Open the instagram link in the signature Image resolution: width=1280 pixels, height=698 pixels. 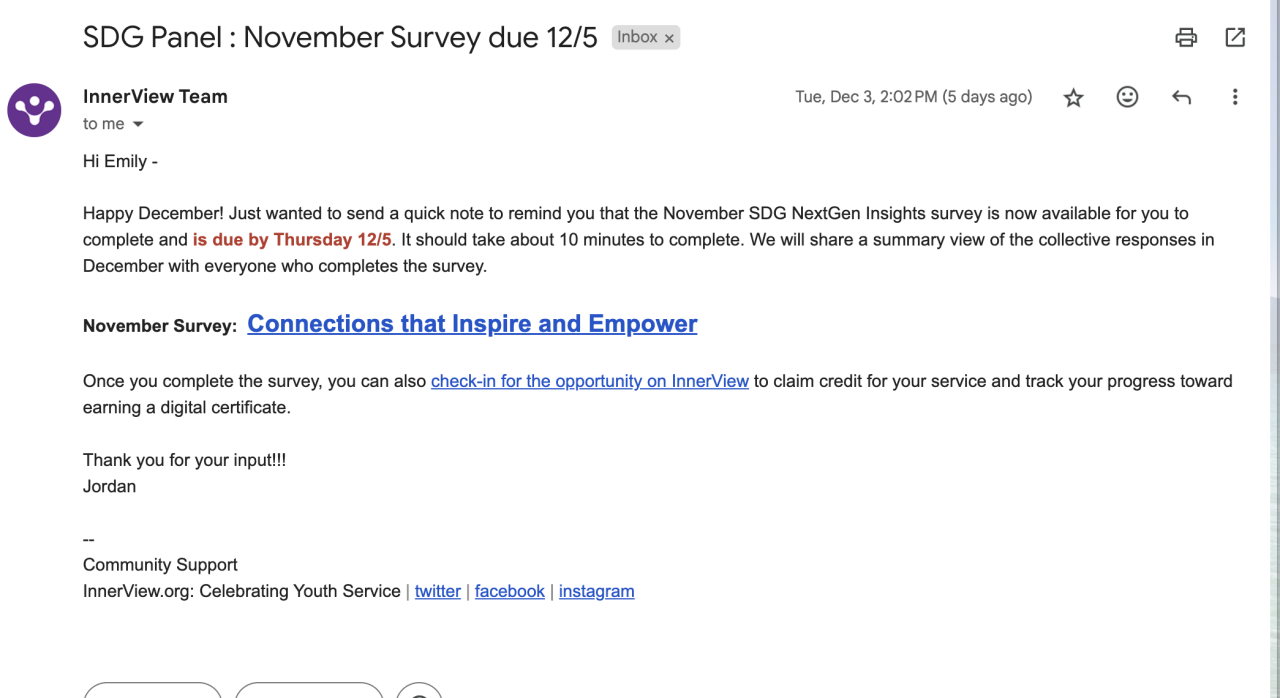596,591
